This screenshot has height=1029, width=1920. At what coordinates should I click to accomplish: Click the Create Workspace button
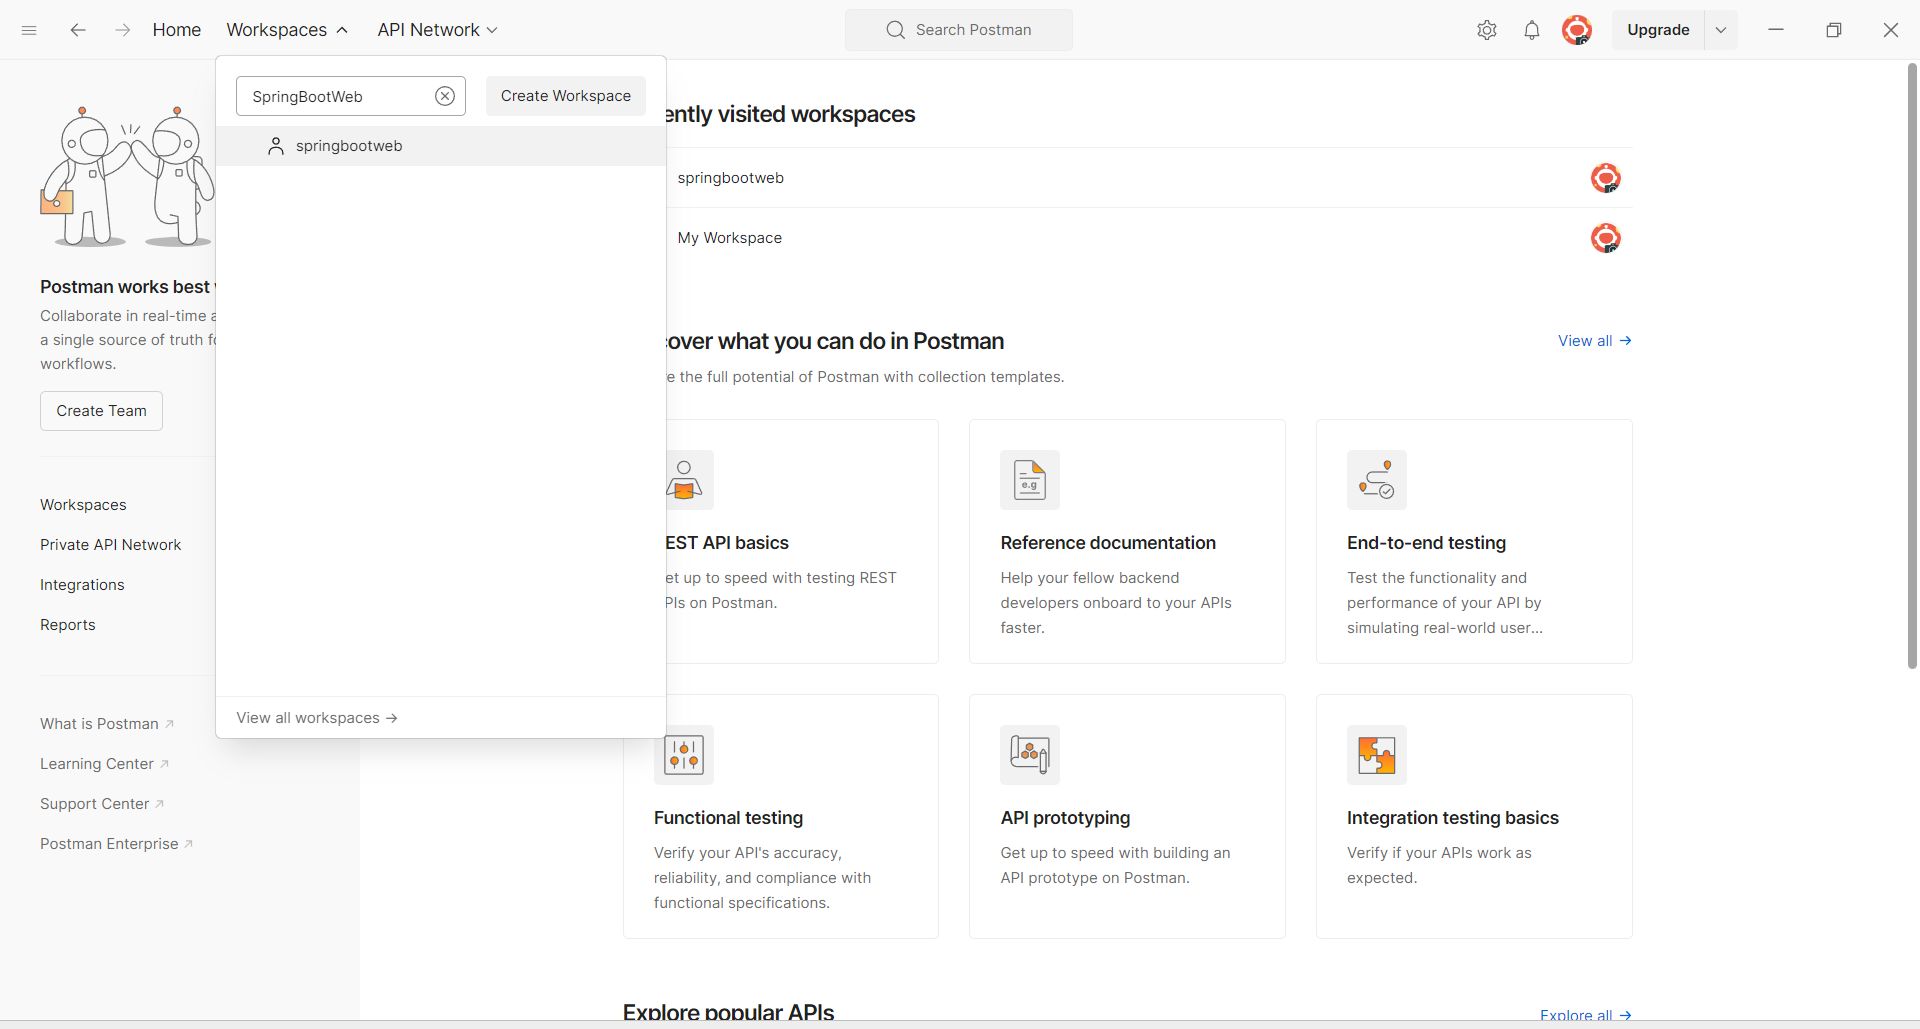pyautogui.click(x=566, y=96)
